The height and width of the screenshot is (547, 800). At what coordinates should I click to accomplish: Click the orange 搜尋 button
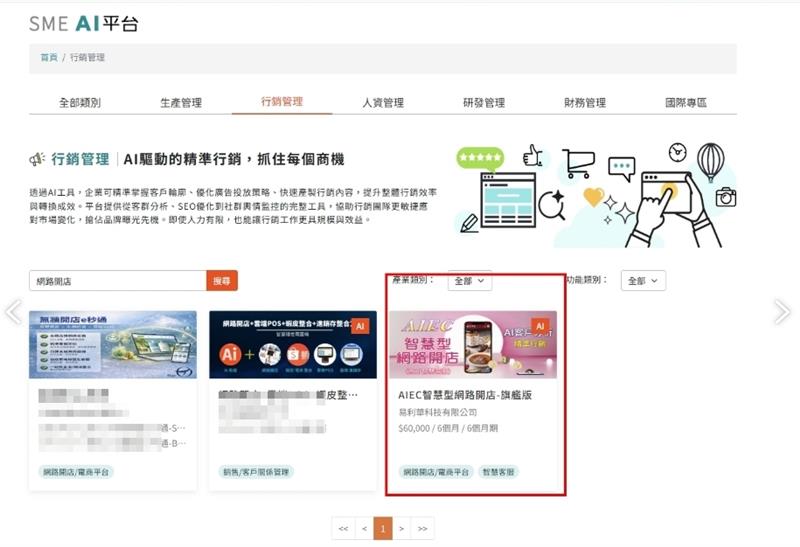tap(222, 281)
